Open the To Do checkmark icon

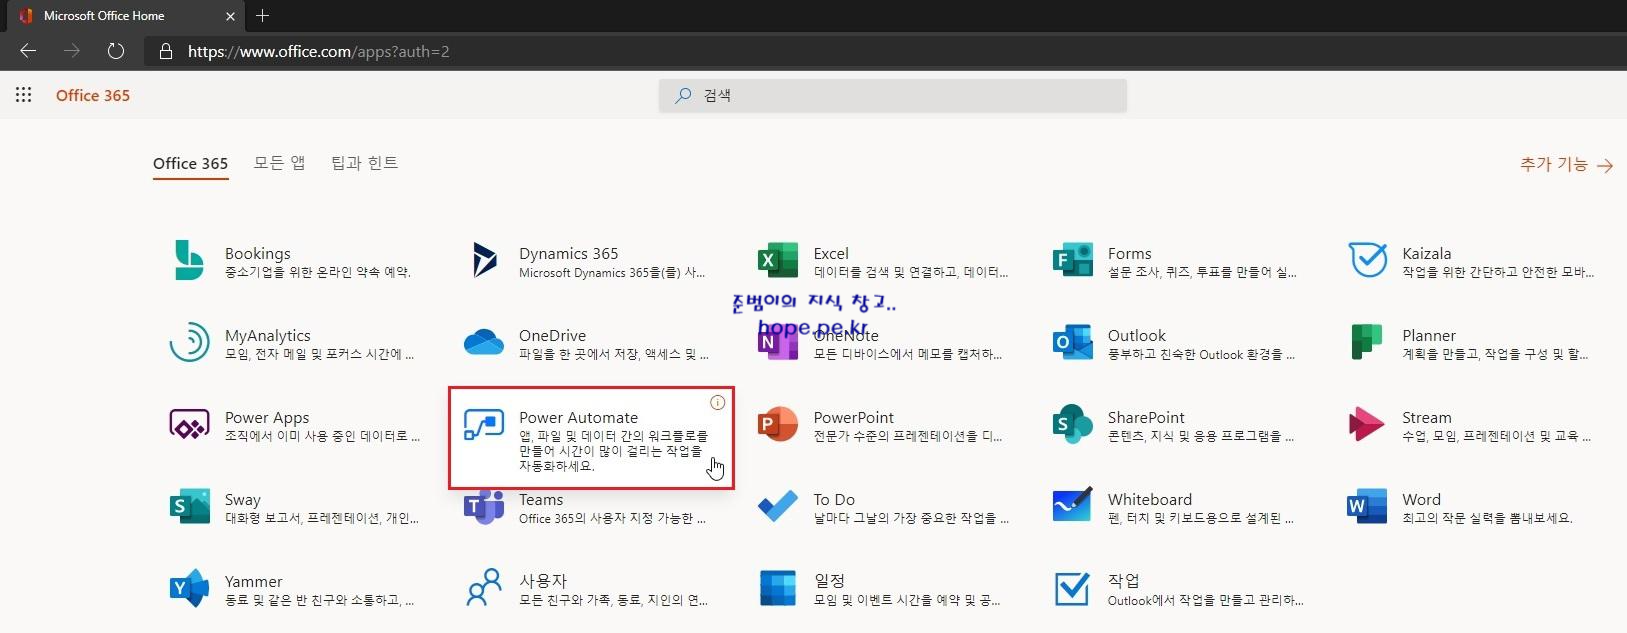pos(778,507)
